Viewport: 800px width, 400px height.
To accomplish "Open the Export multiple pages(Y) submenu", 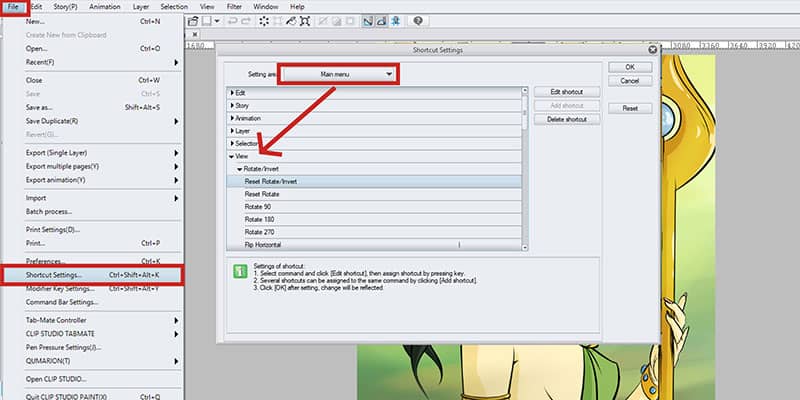I will [93, 167].
